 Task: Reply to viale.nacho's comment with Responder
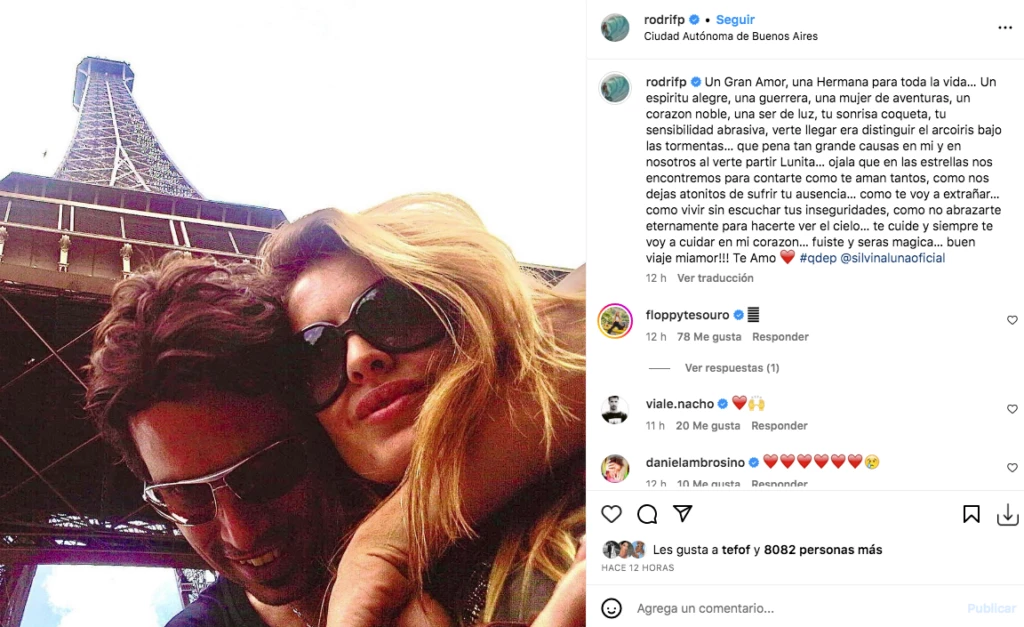(x=779, y=426)
